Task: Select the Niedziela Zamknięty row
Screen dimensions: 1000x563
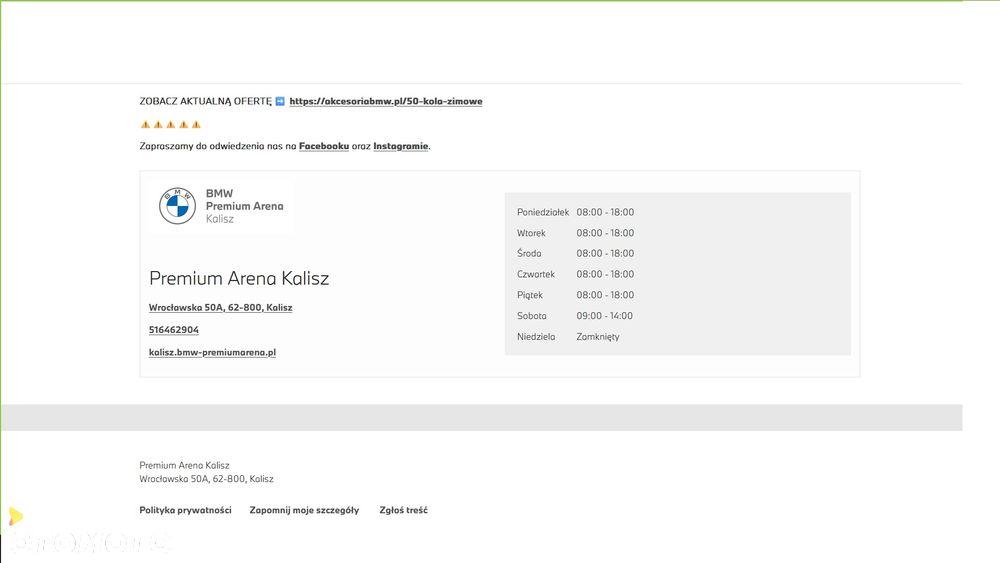Action: coord(568,337)
